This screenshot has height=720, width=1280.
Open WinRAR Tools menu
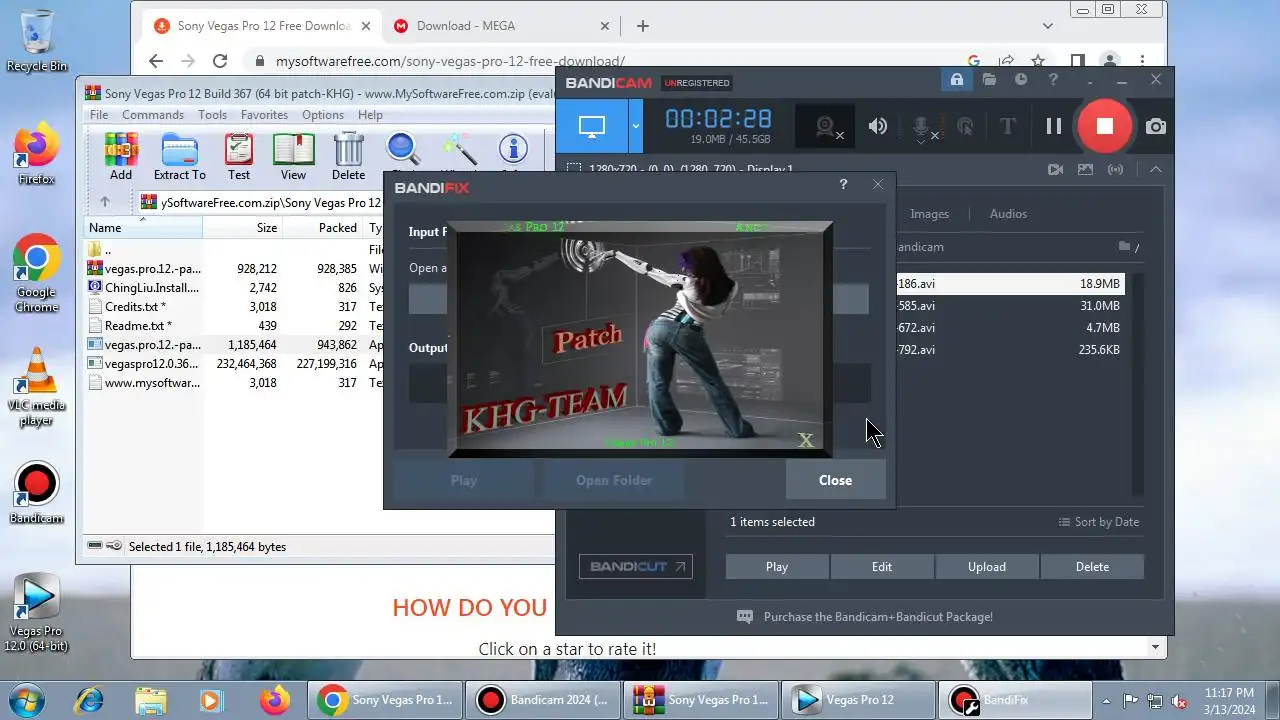tap(212, 115)
